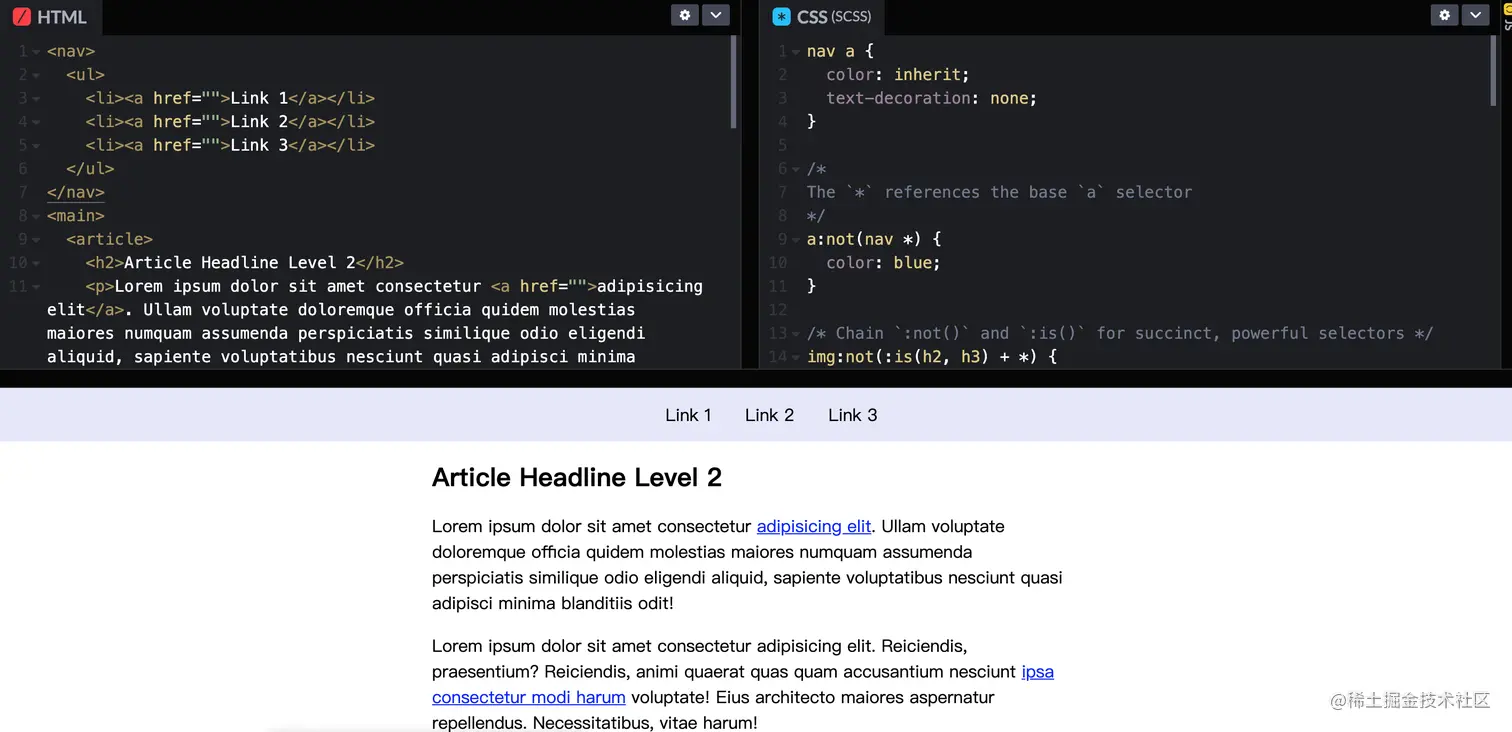The width and height of the screenshot is (1512, 732).
Task: Click 'color: inherit;' in CSS code
Action: [x=897, y=75]
